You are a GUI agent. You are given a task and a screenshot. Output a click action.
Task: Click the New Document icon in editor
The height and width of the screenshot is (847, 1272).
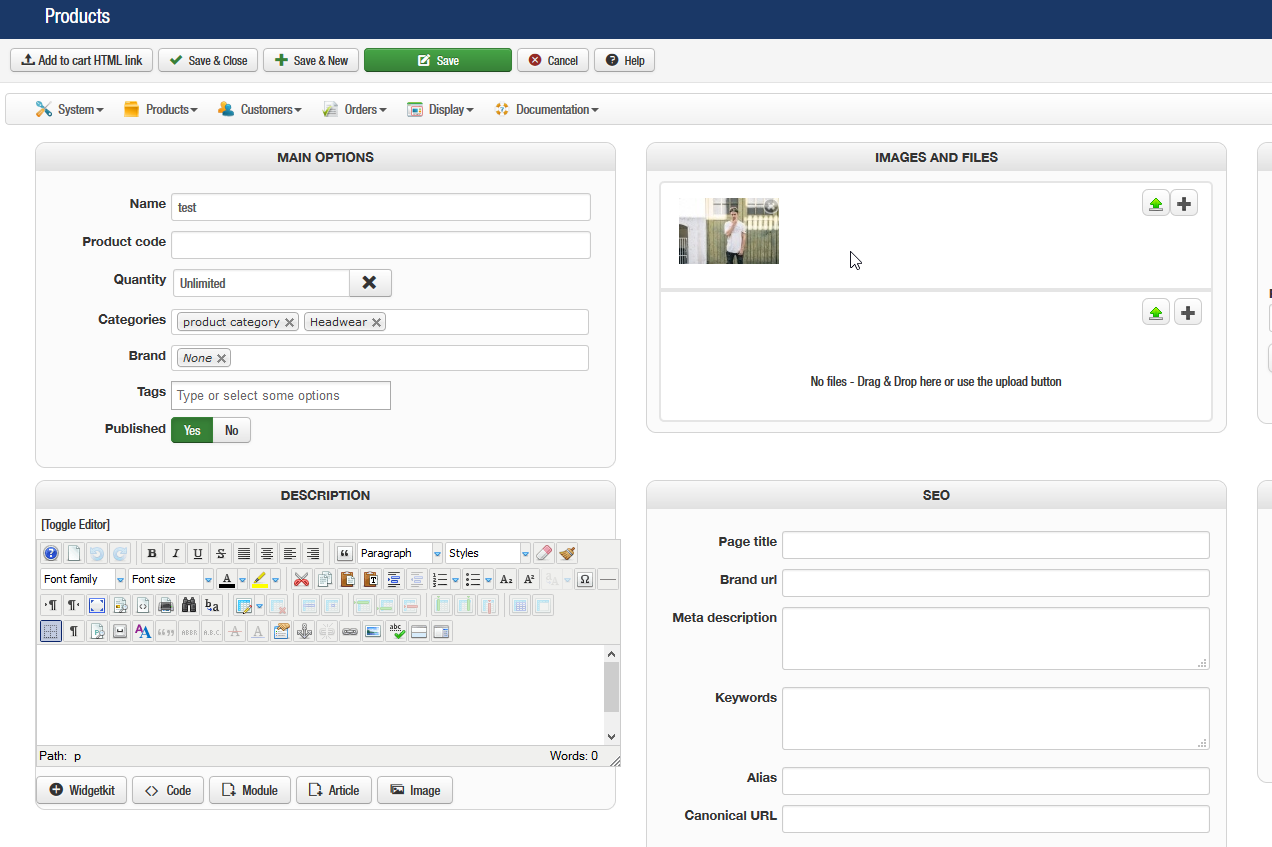coord(74,553)
